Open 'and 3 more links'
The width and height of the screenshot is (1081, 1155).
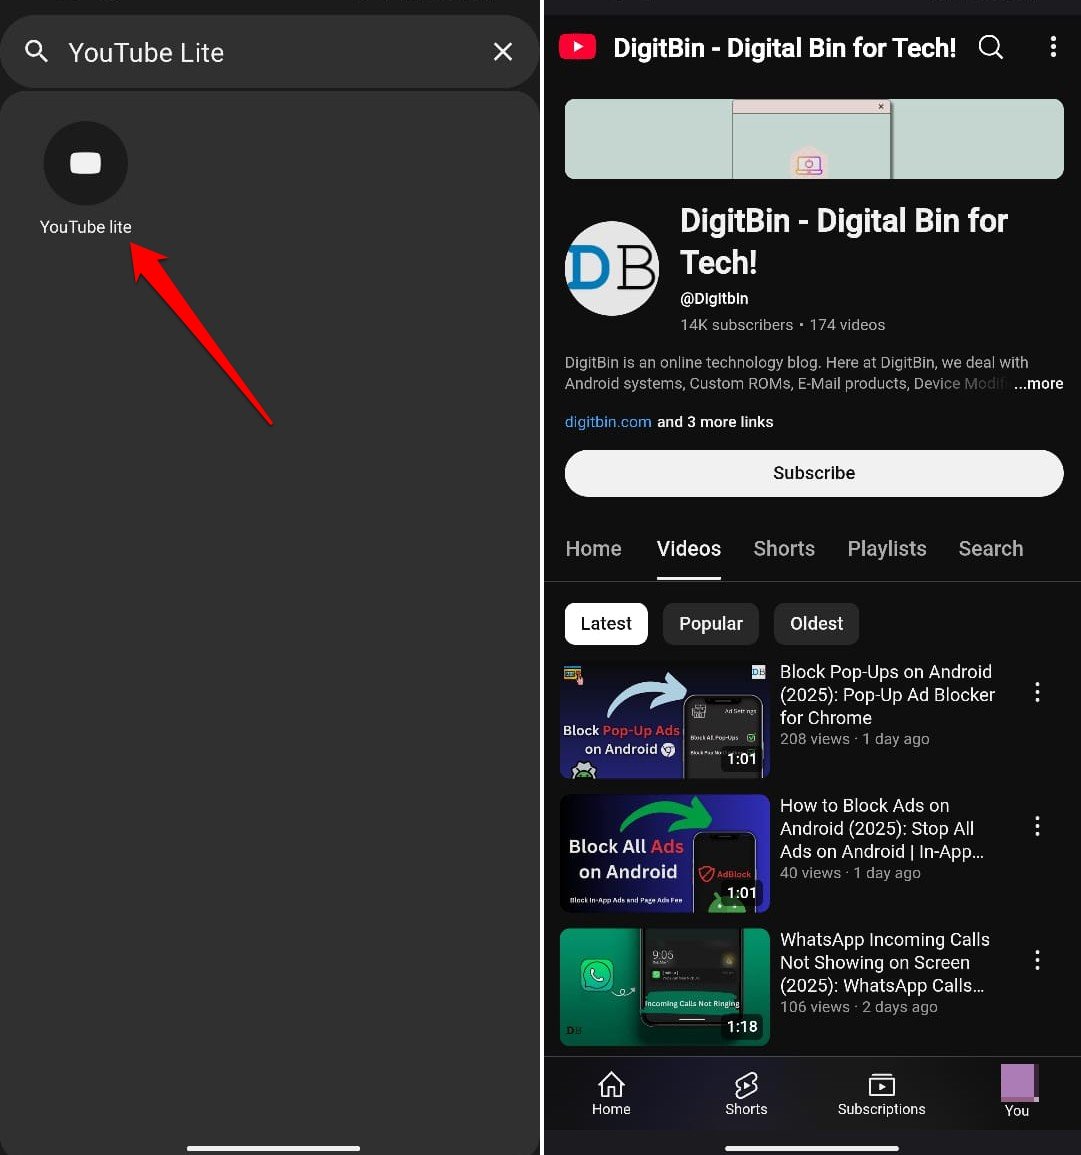point(715,422)
